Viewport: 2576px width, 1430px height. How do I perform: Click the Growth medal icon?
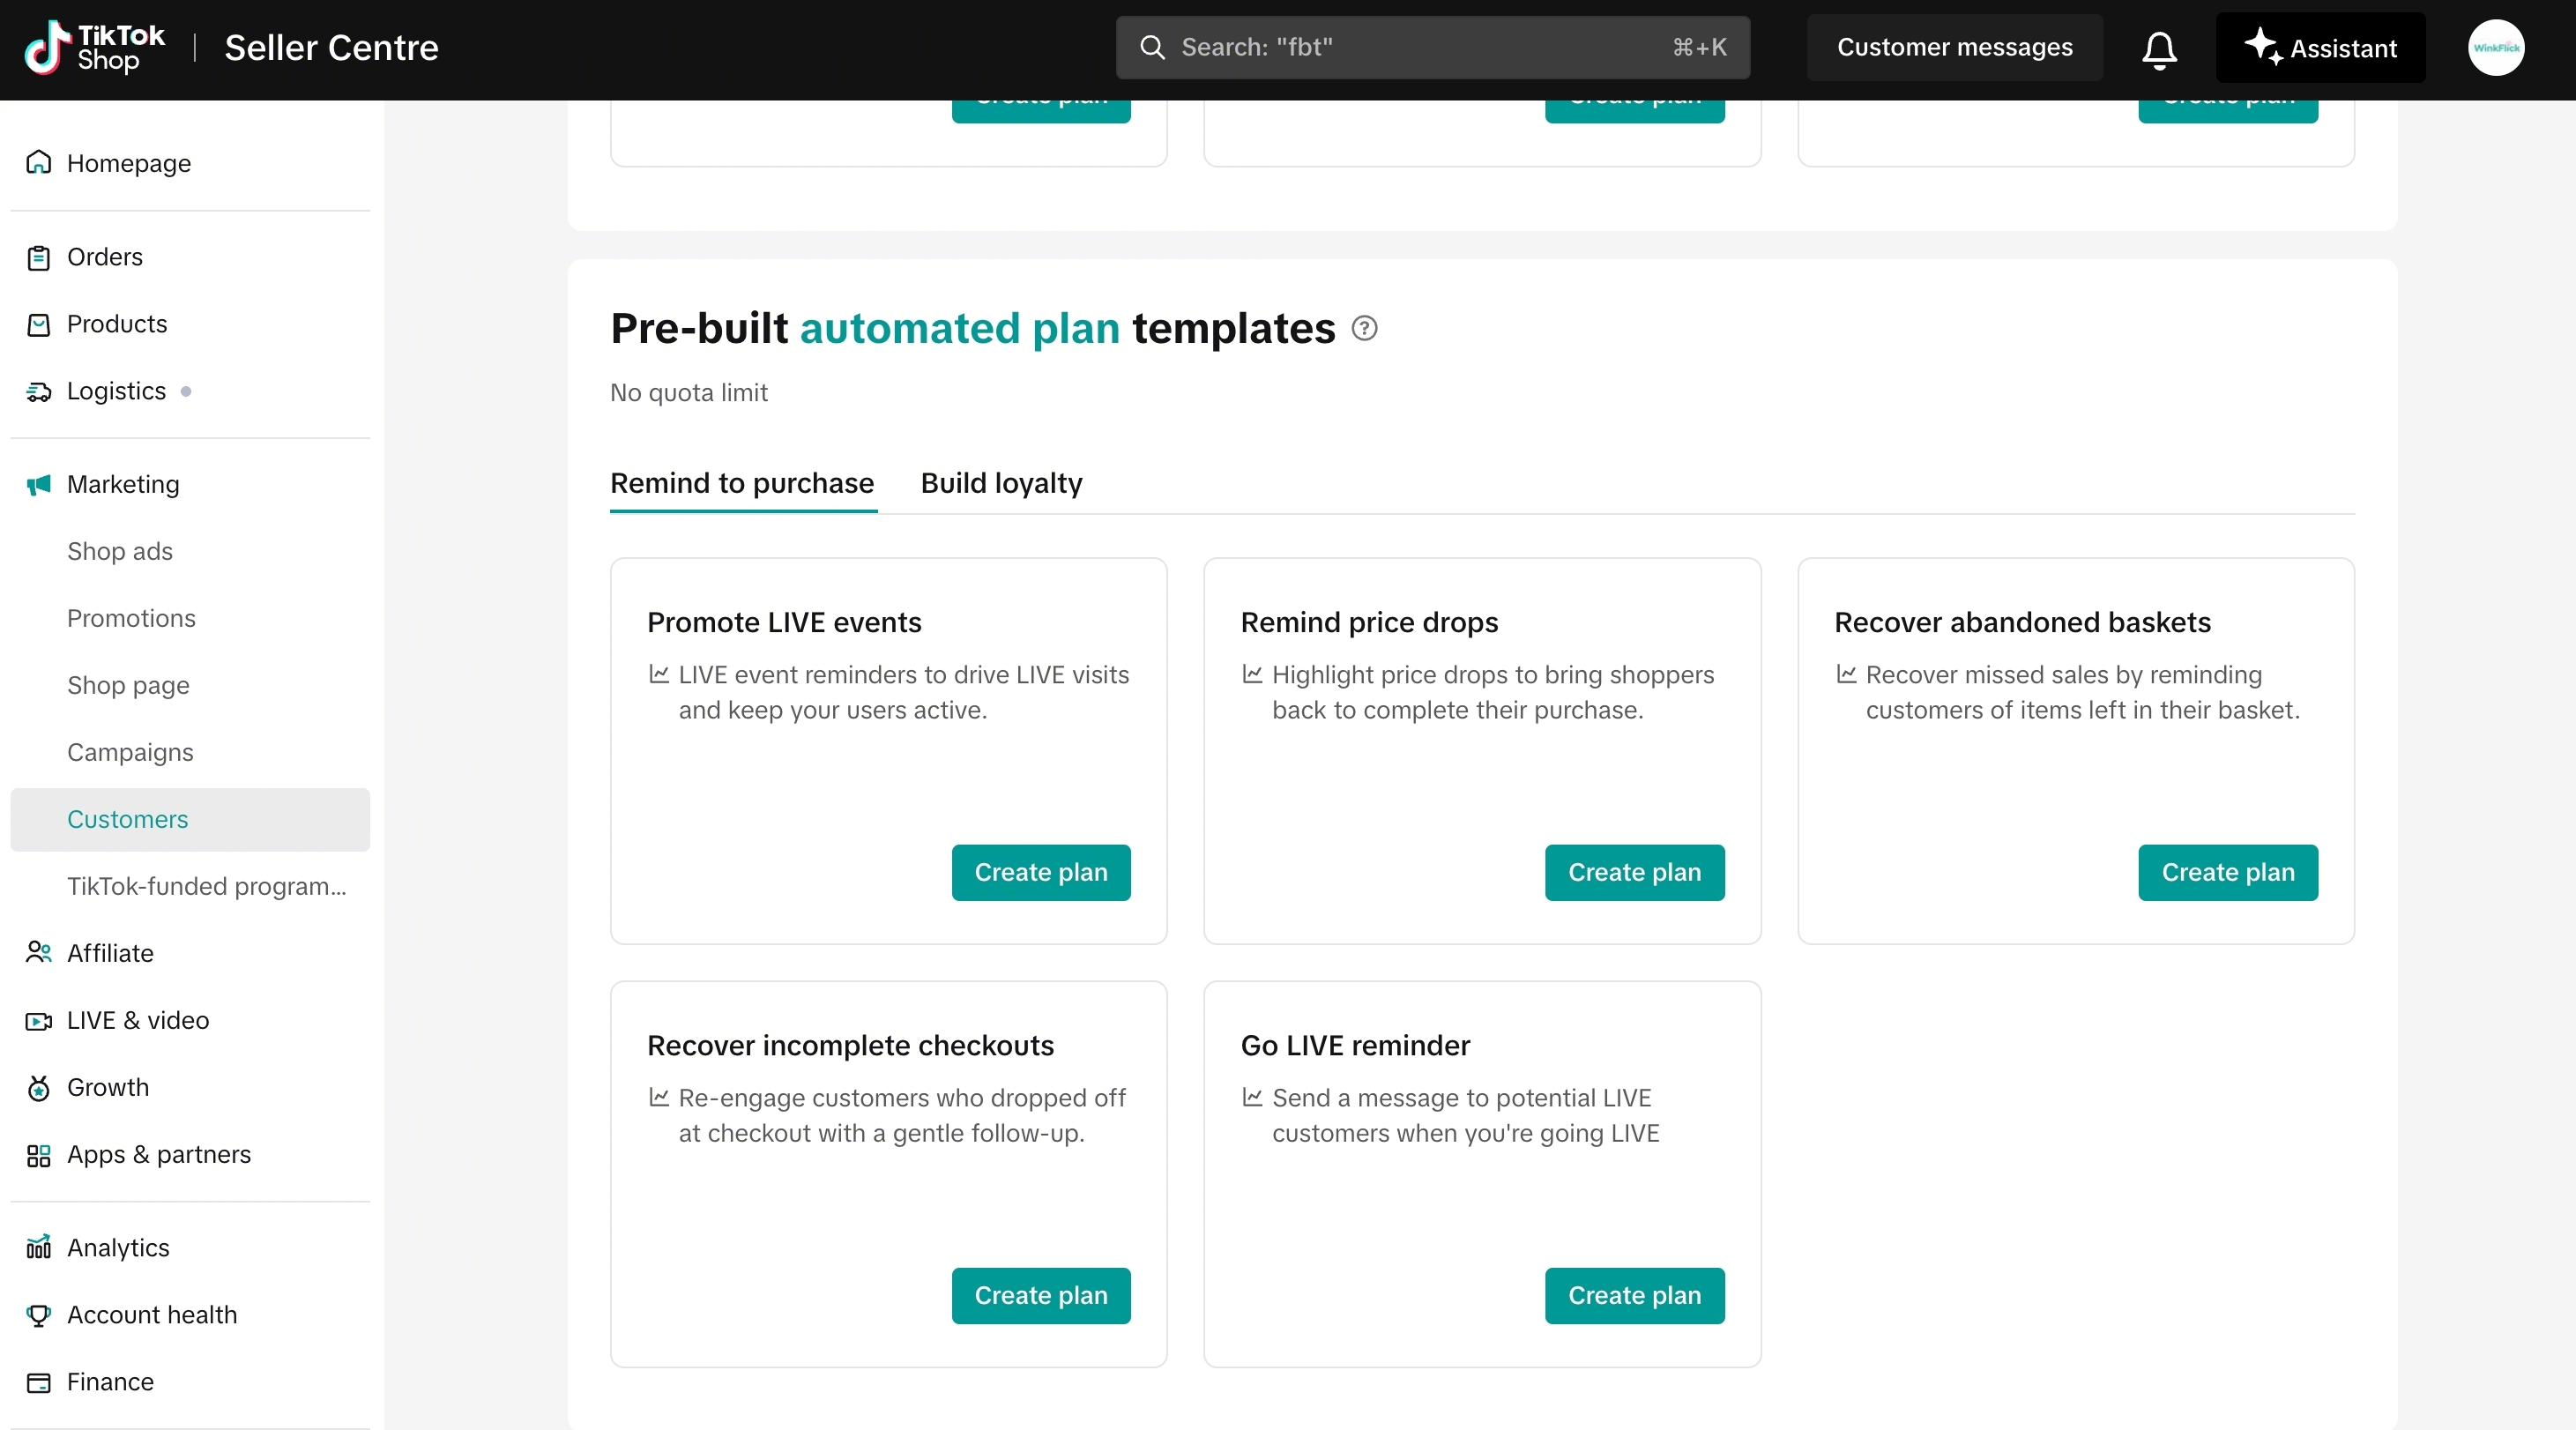point(38,1087)
